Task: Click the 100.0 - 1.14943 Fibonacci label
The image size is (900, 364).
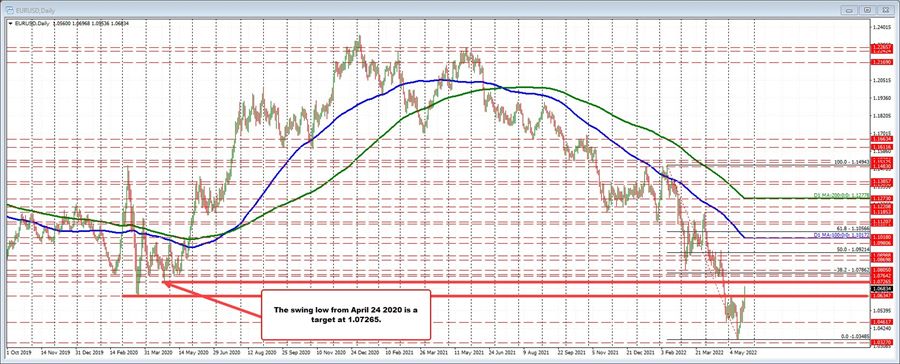Action: [x=851, y=162]
